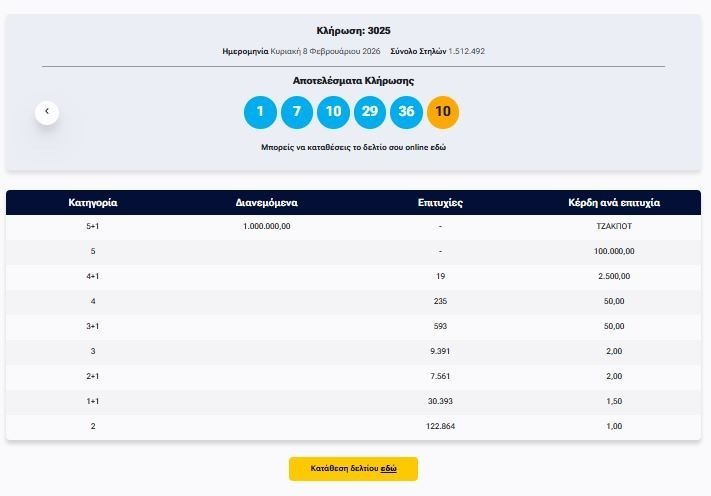Open the online εδώ link under results

point(438,147)
